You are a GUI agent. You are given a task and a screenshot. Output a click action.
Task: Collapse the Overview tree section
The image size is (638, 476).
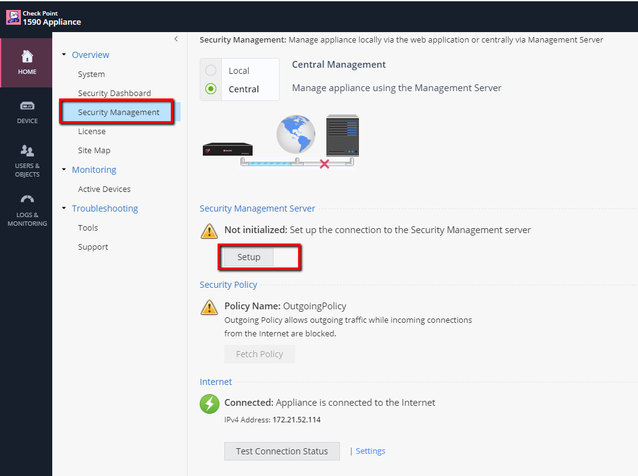click(65, 55)
